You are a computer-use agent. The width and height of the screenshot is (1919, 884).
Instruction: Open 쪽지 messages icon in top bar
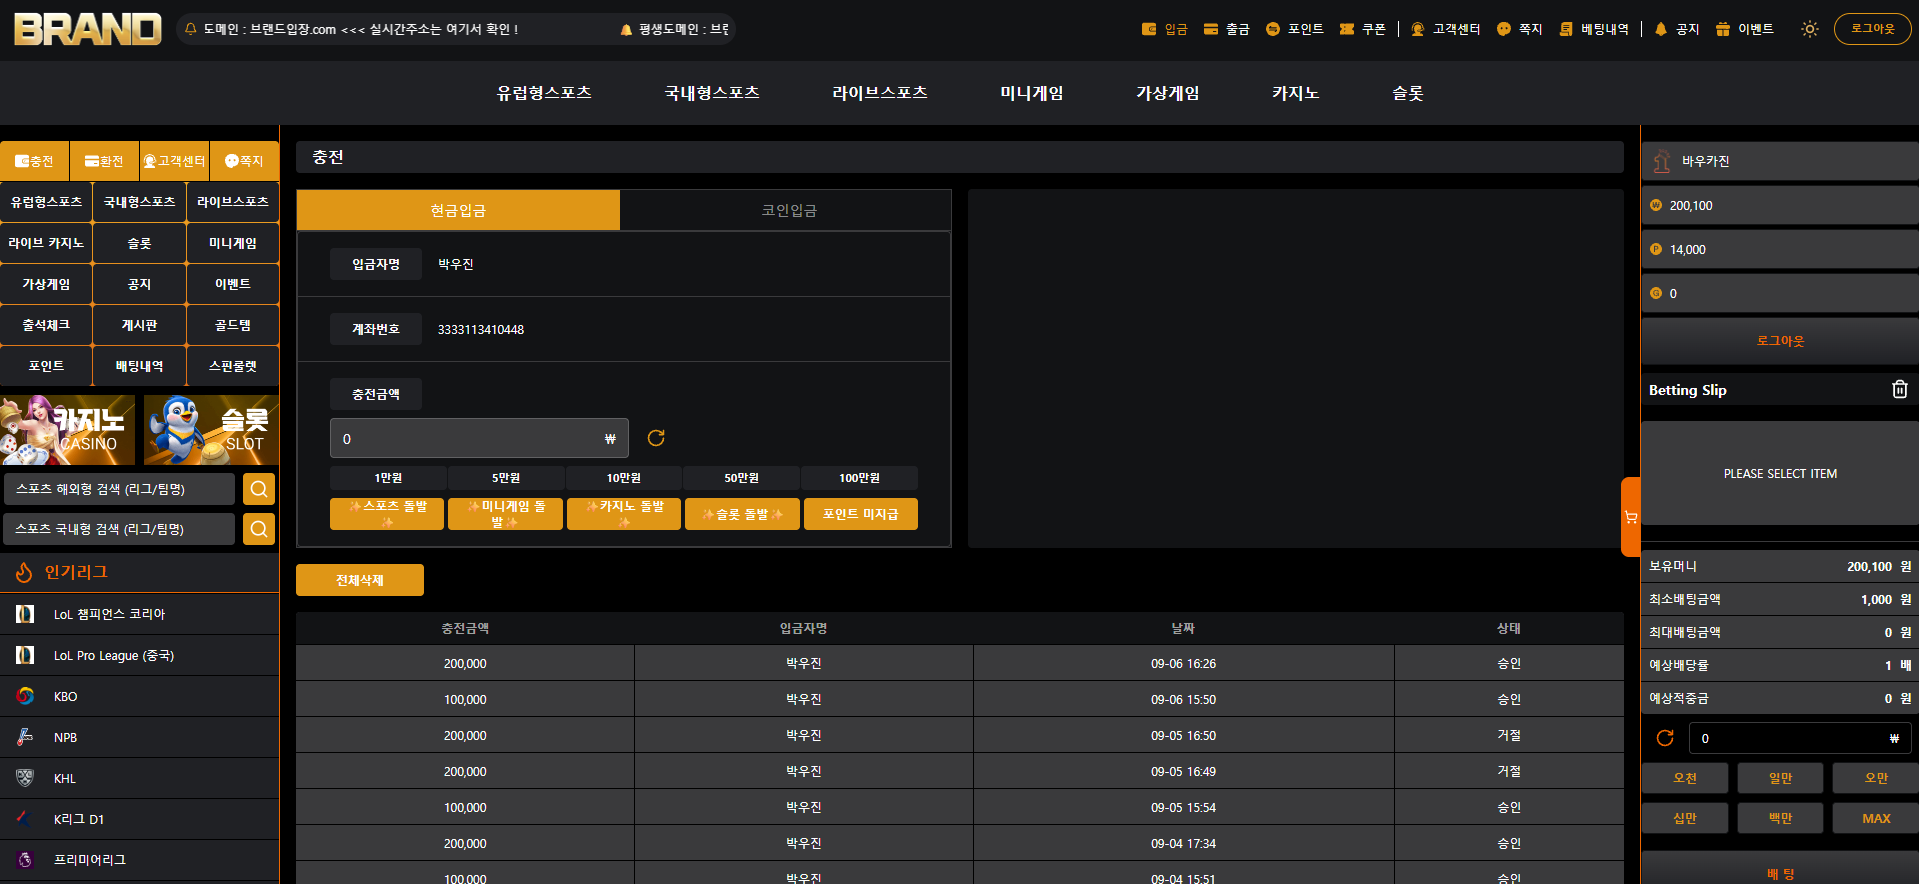pos(1519,29)
